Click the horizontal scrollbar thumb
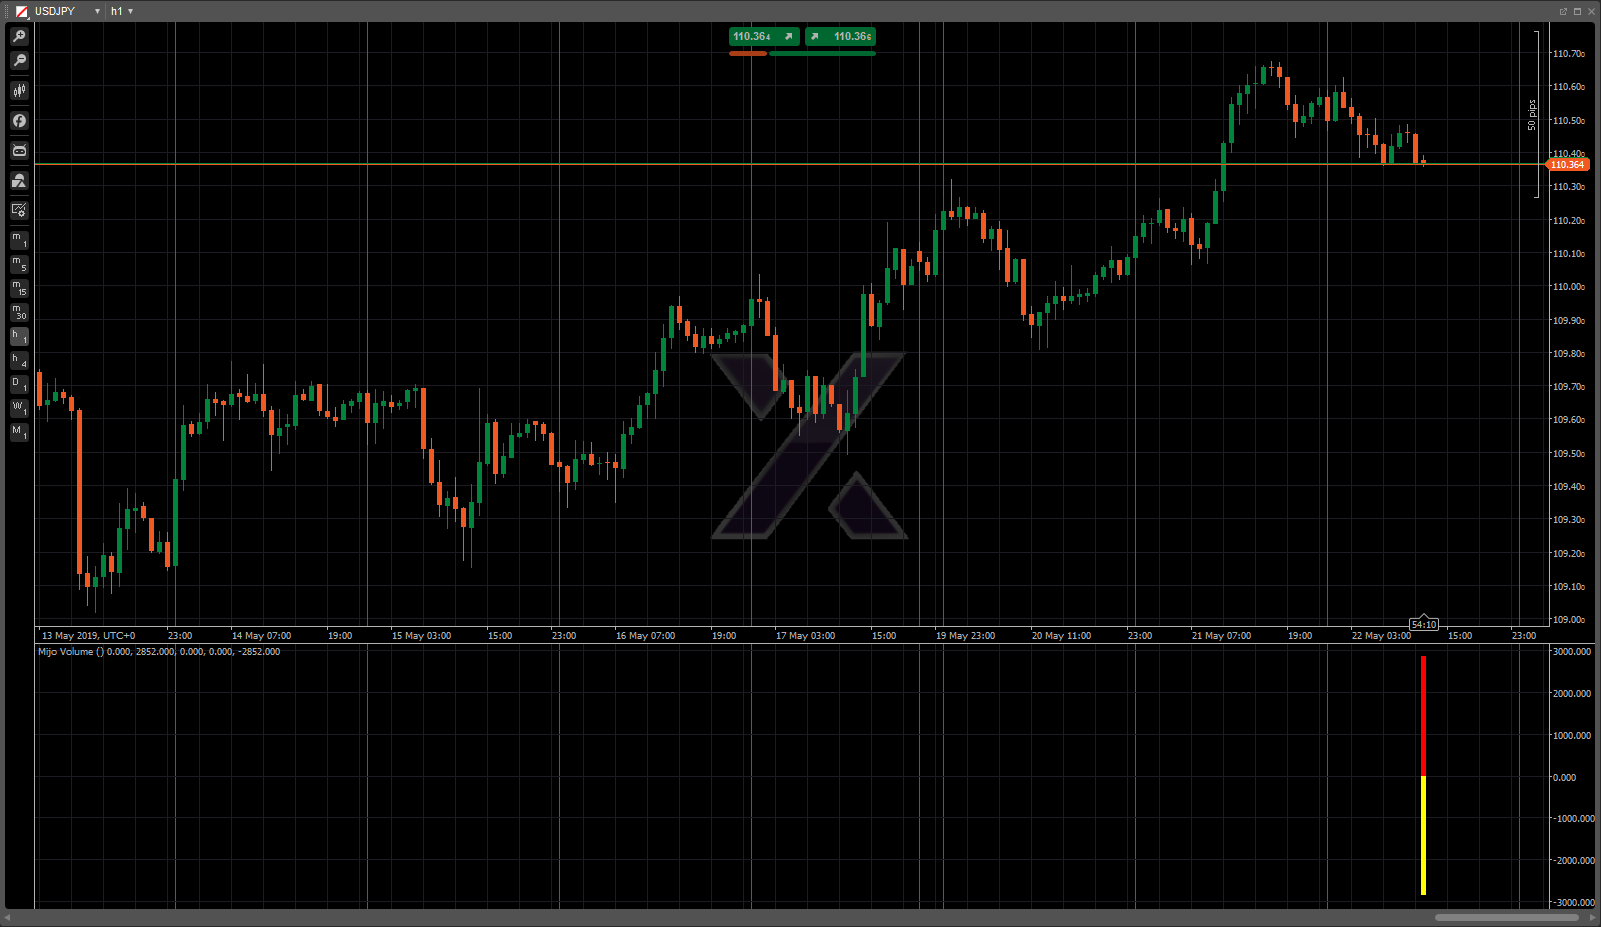Screen dimensions: 1601x927 coord(1506,917)
